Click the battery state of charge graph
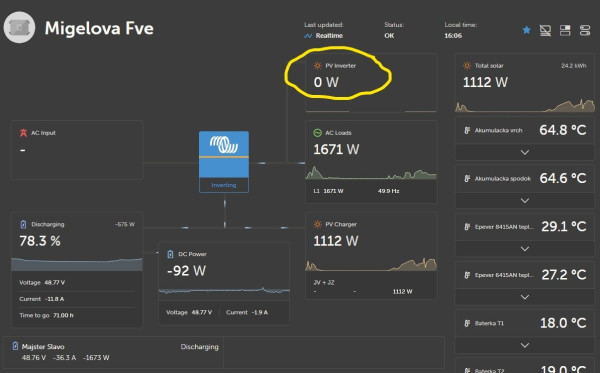 77,264
